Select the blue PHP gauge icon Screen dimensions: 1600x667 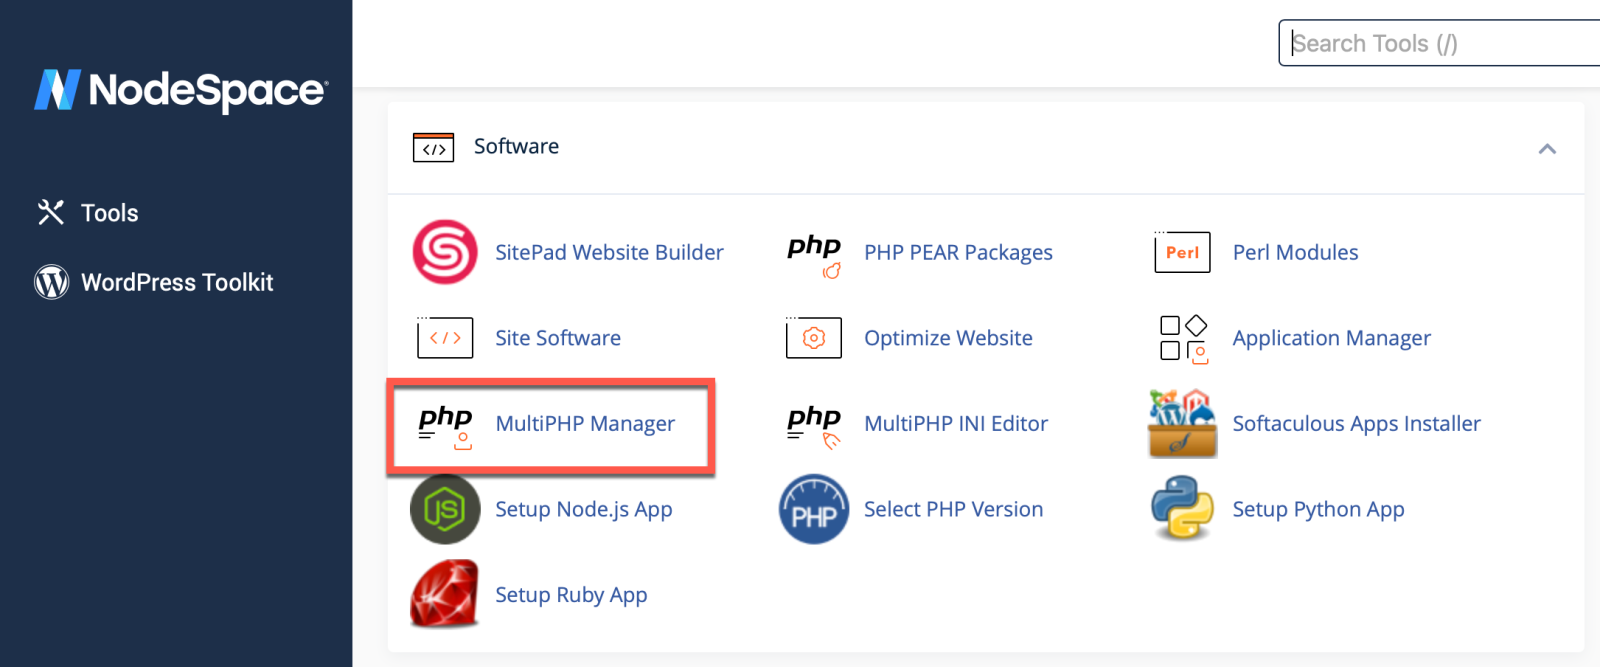pyautogui.click(x=813, y=509)
